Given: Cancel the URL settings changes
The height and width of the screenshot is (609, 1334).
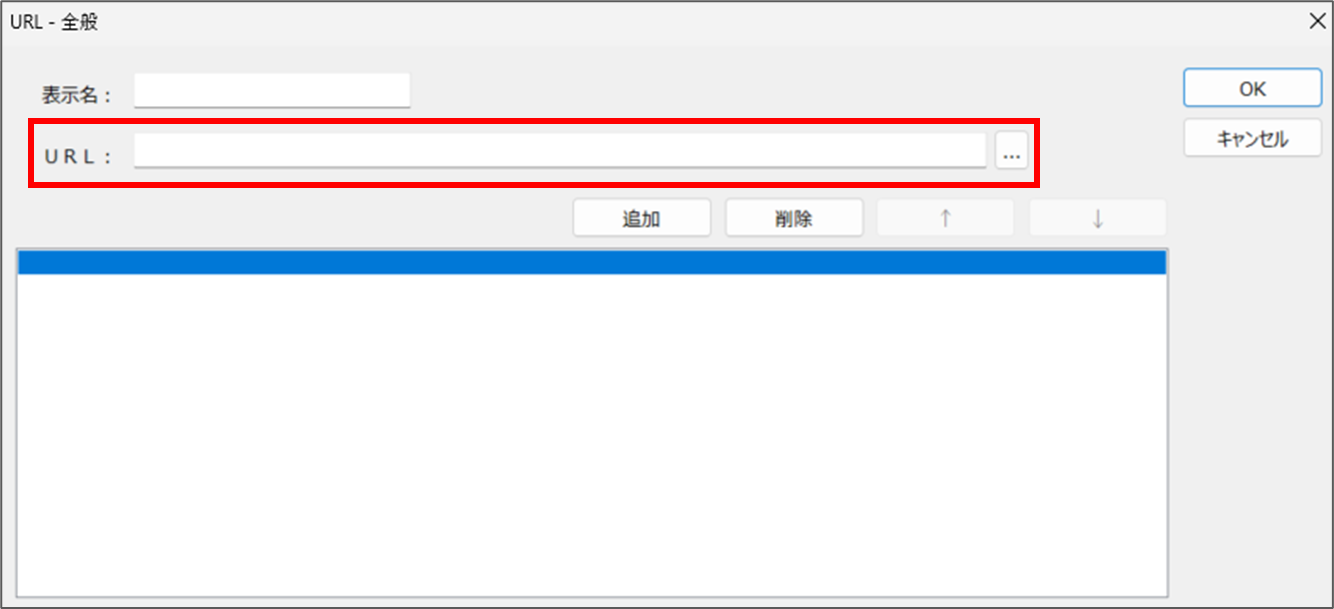Looking at the screenshot, I should coord(1252,139).
